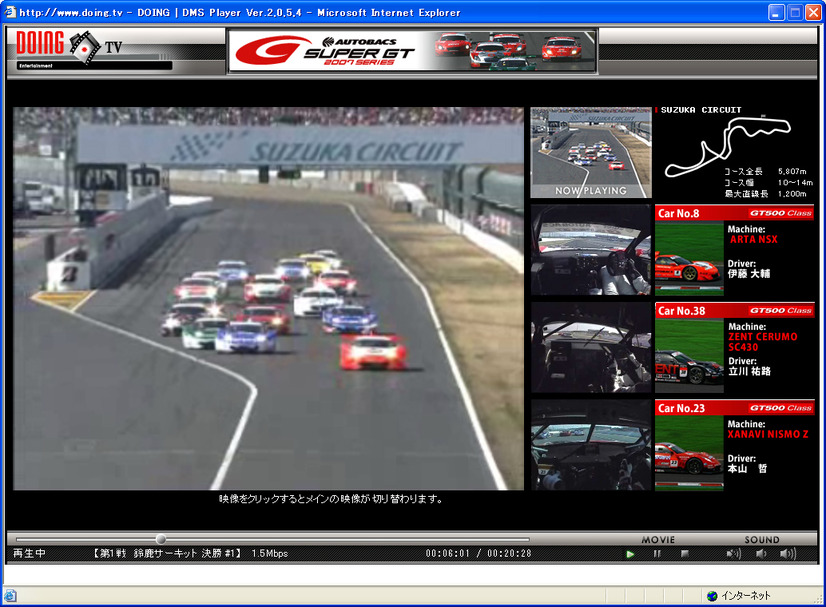Switch to Car No.23 onboard camera
This screenshot has height=607, width=826.
coord(591,445)
